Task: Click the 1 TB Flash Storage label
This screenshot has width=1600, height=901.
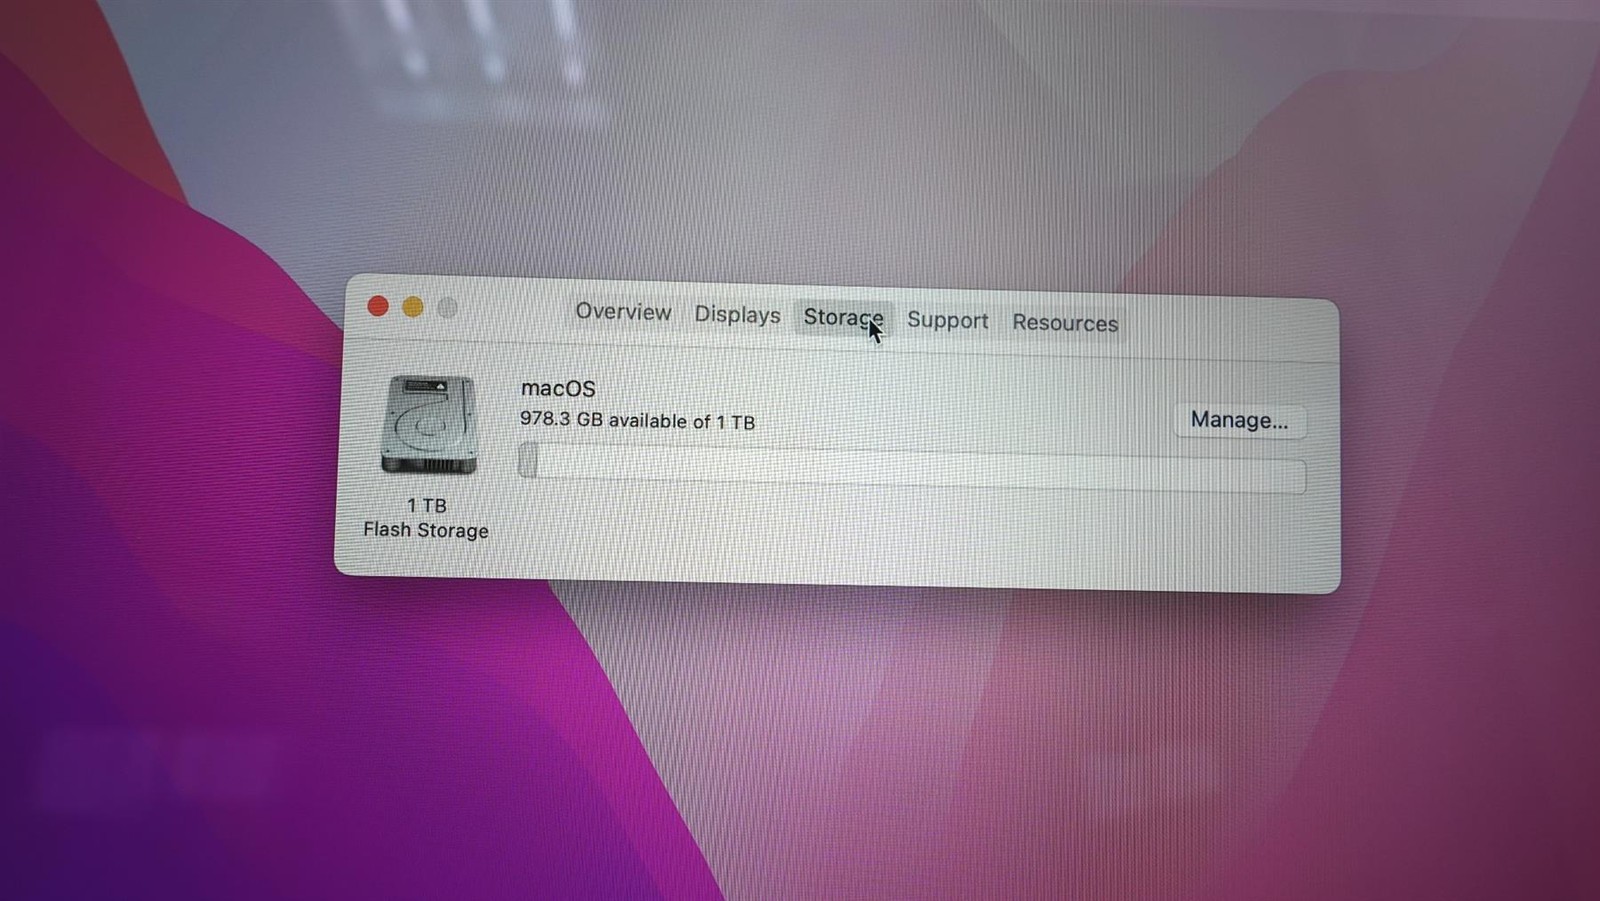Action: tap(426, 518)
